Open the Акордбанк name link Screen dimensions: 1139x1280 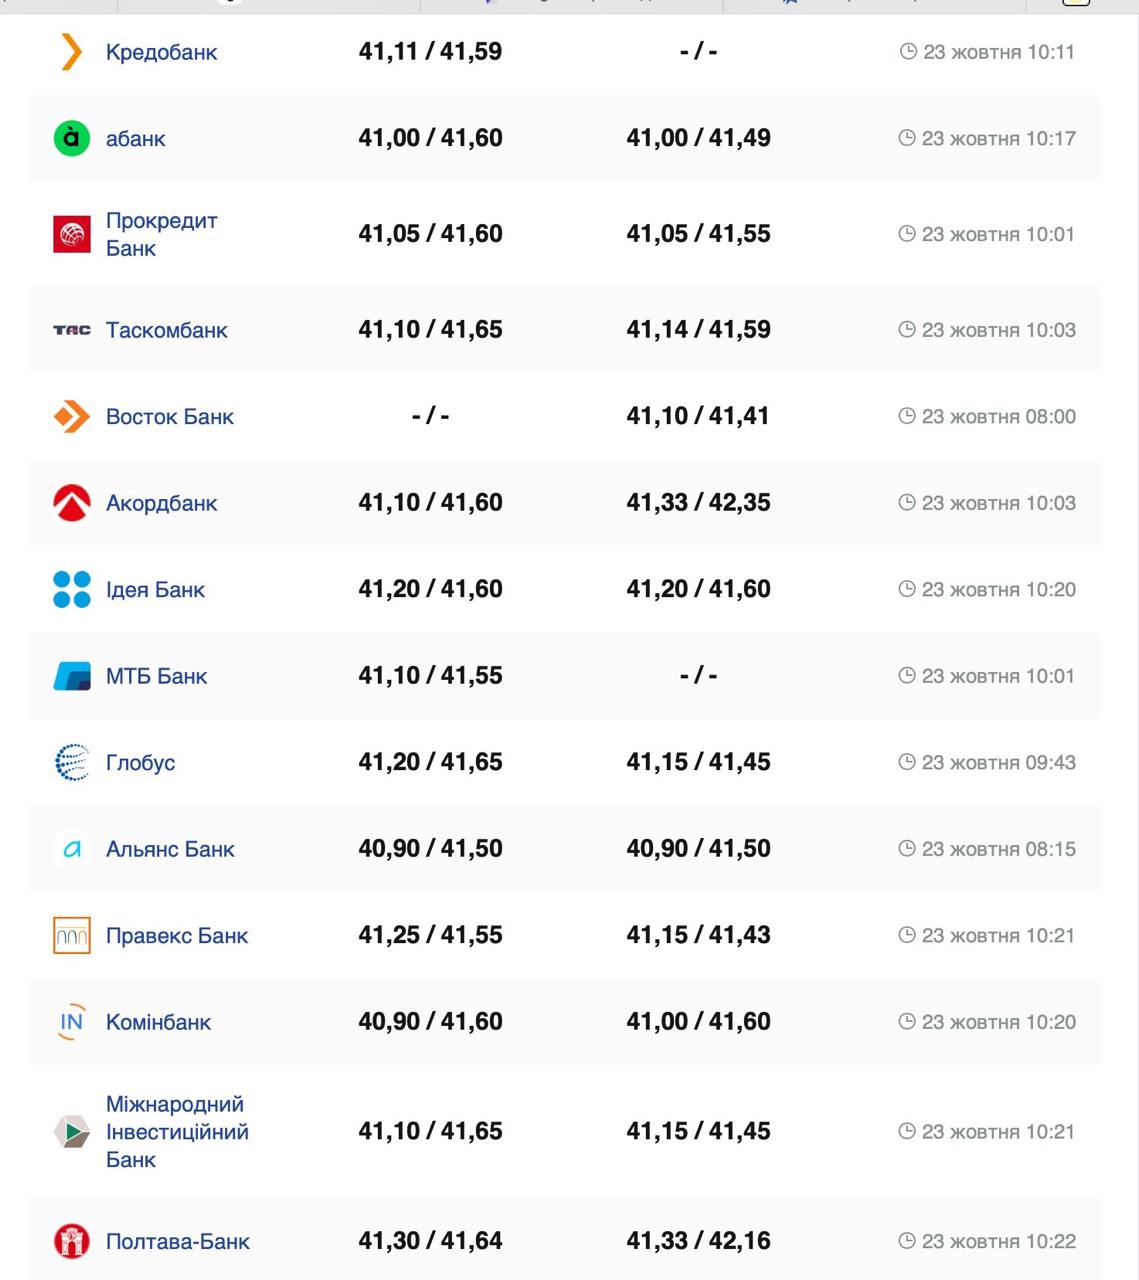coord(161,503)
